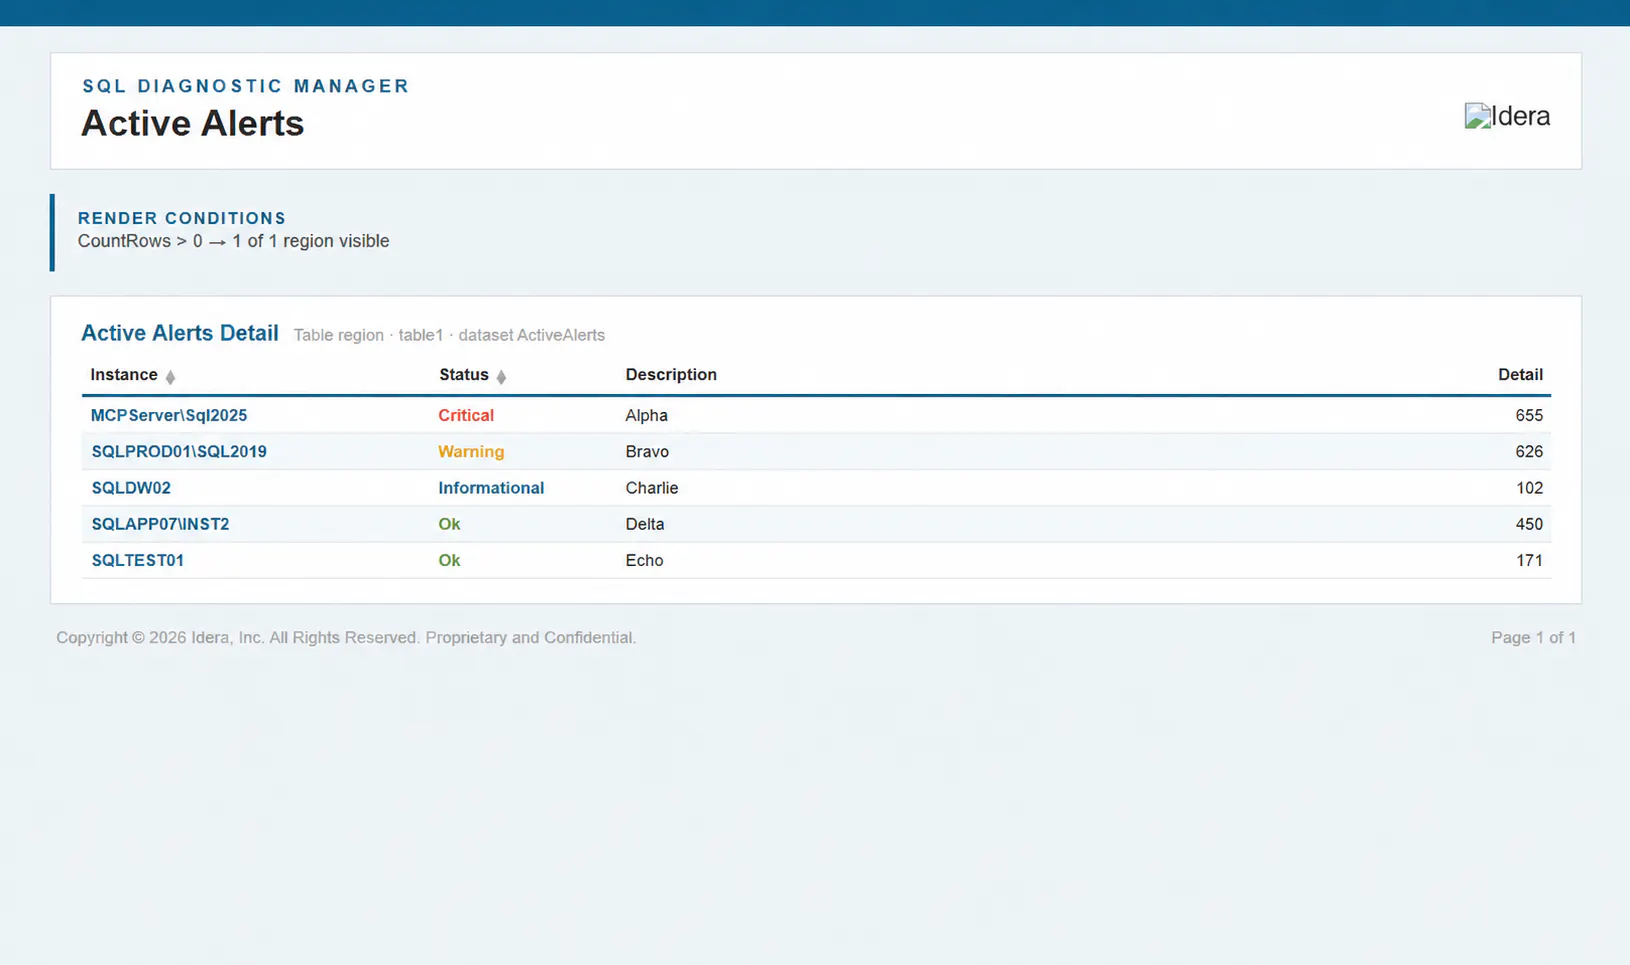
Task: Click the detail value 655
Action: (x=1529, y=415)
